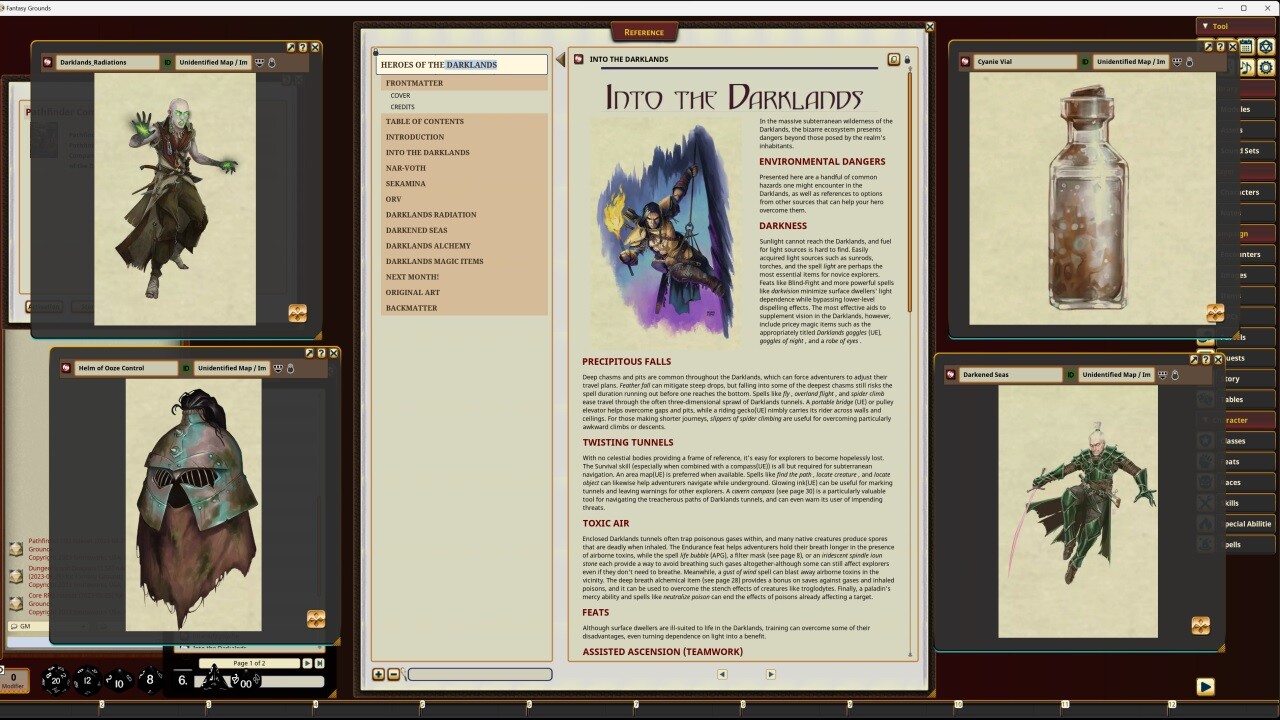Click the shrink arrow icon on Cyanie Vial window
This screenshot has width=1280, height=720.
click(x=1208, y=46)
